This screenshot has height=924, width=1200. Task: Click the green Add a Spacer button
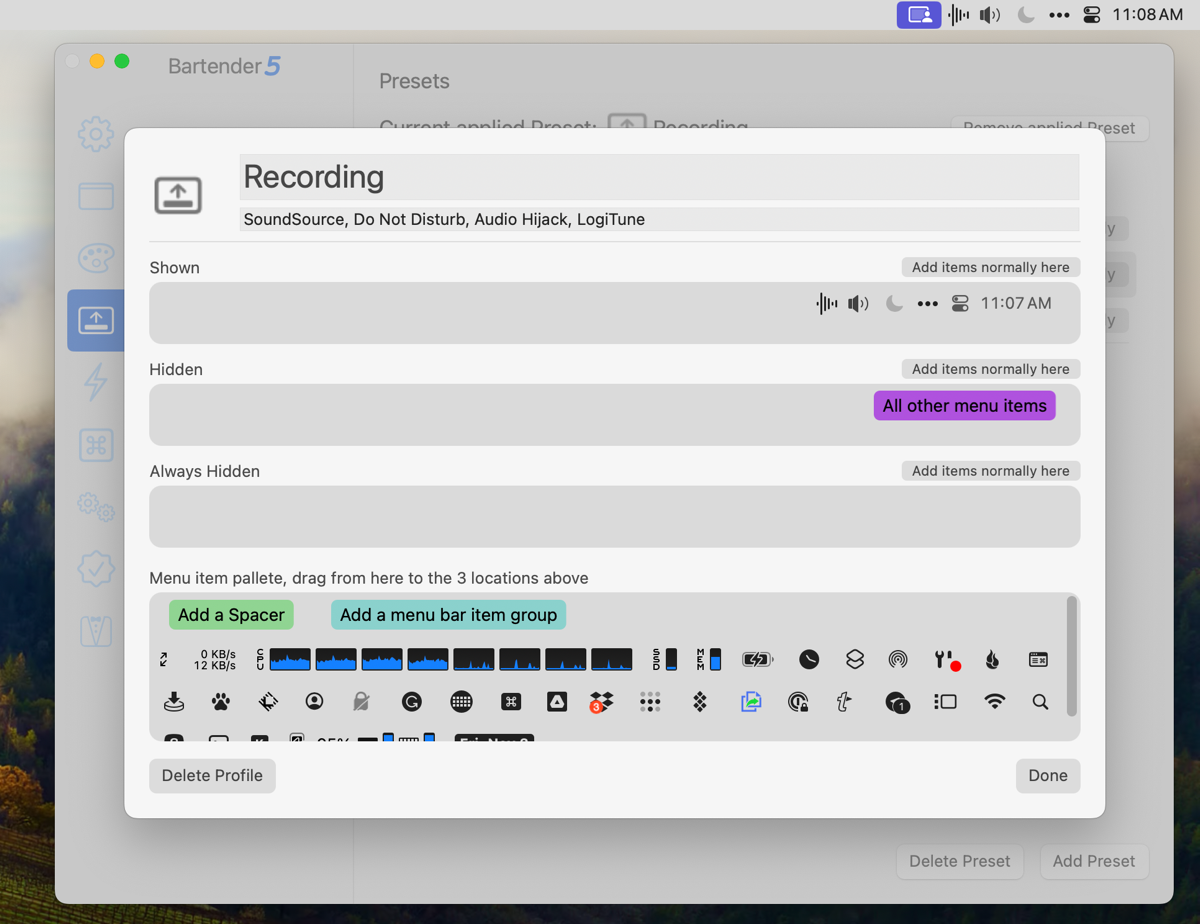[x=231, y=615]
